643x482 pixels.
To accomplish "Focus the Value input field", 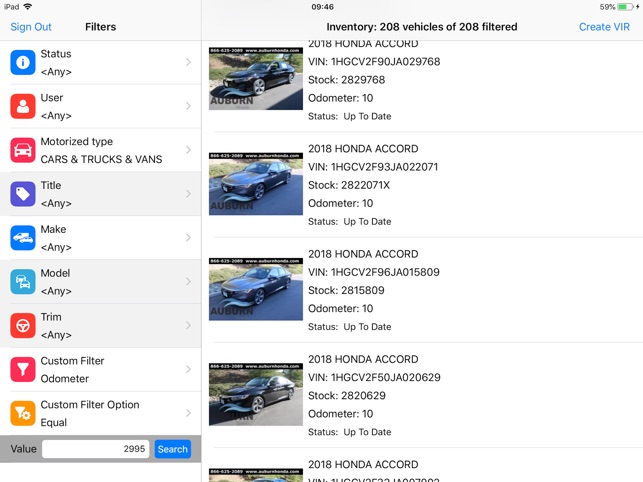I will [x=96, y=449].
